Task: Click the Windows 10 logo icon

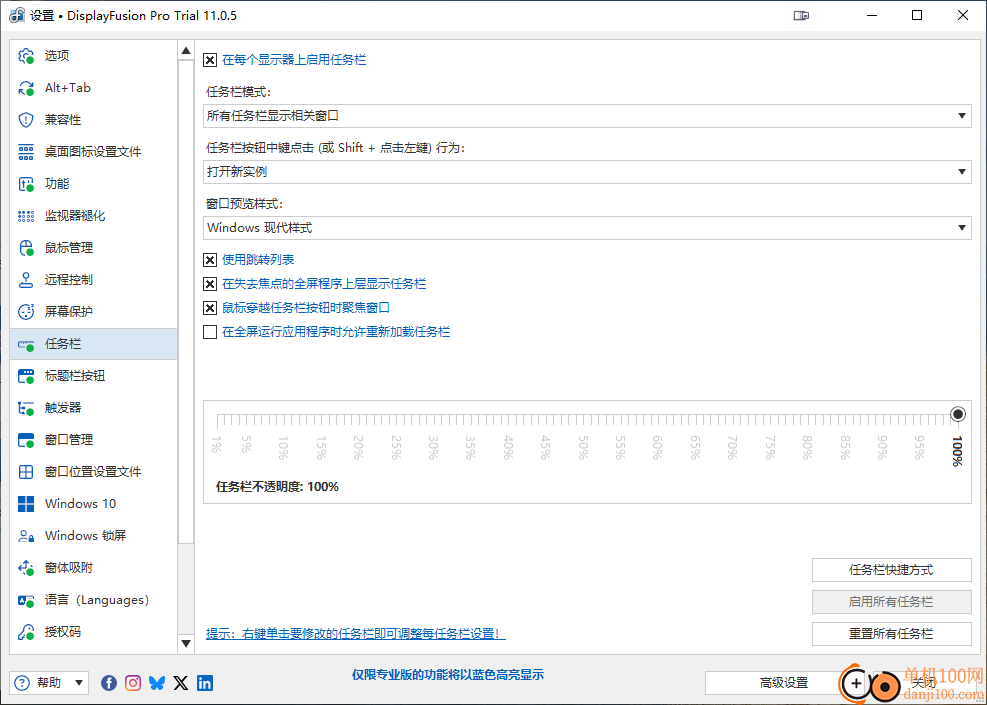Action: [x=26, y=504]
